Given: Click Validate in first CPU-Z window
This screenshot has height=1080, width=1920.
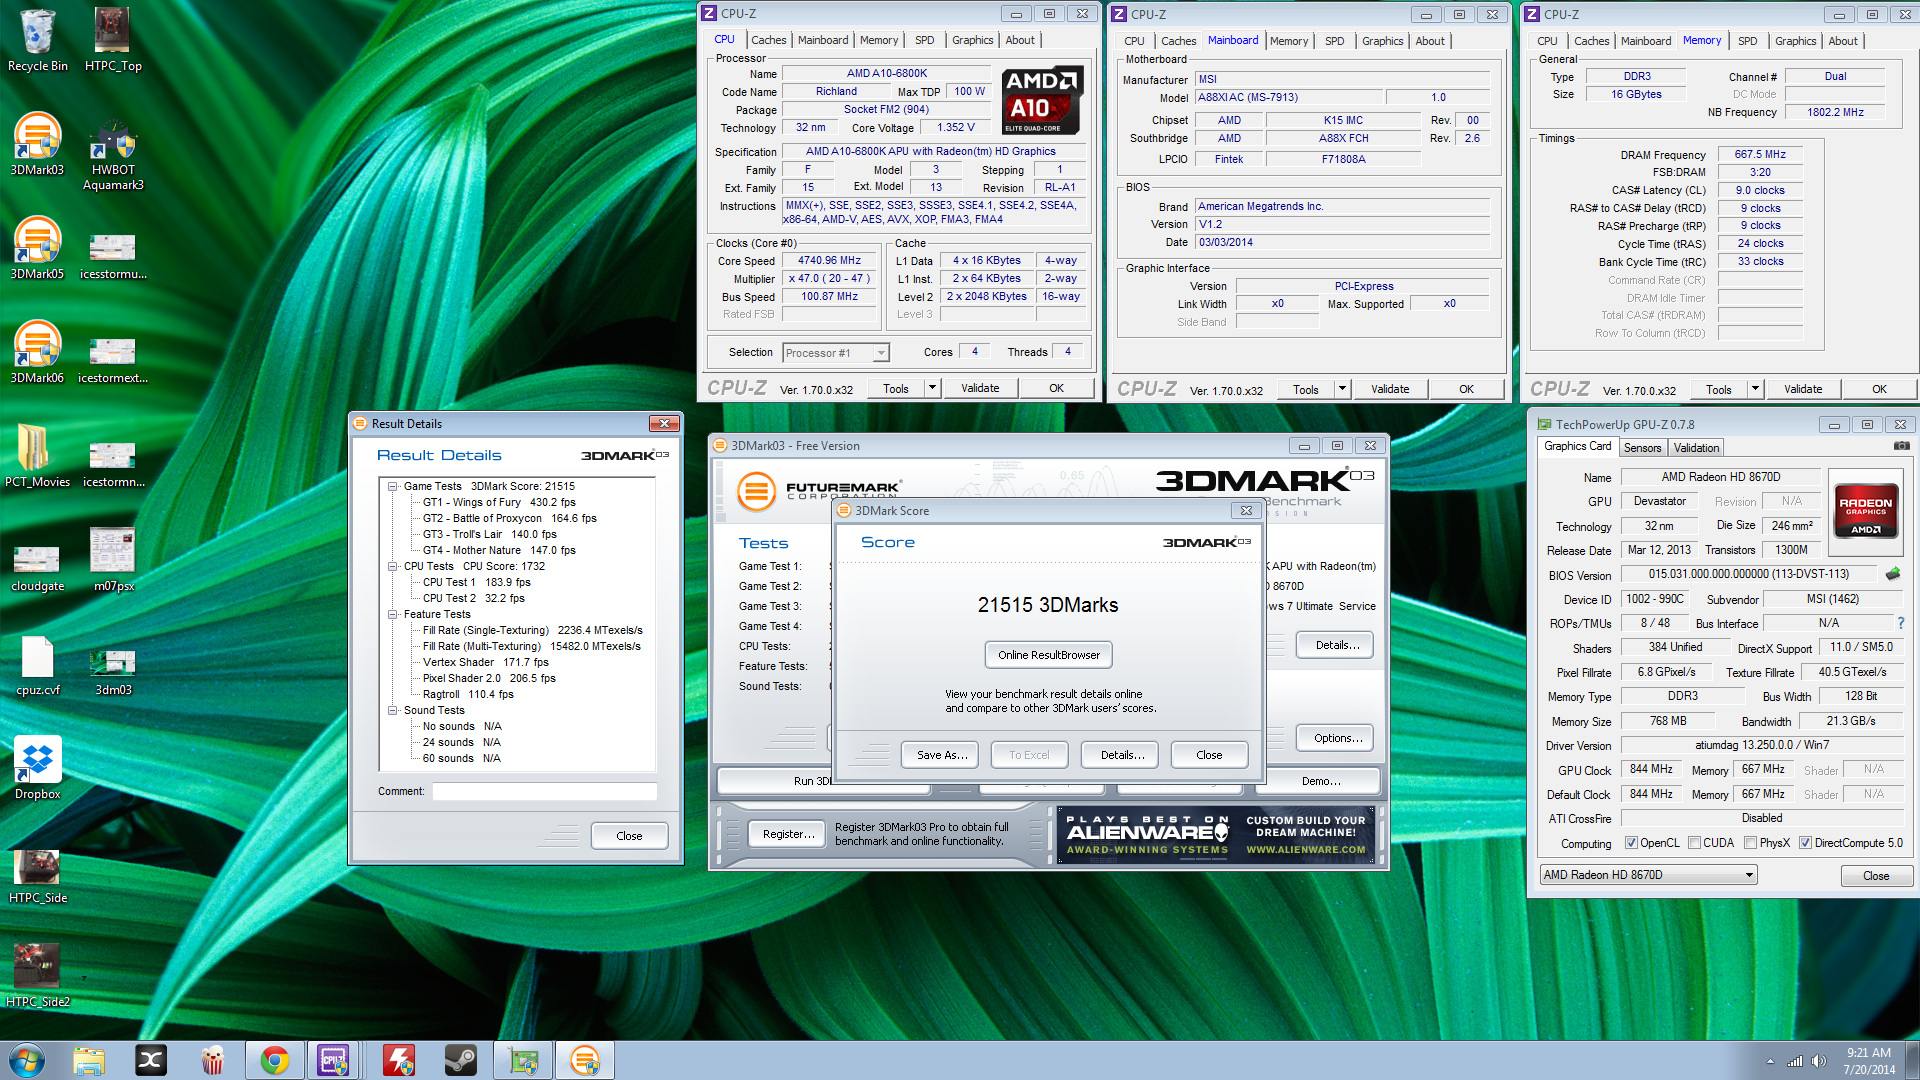Looking at the screenshot, I should 979,388.
